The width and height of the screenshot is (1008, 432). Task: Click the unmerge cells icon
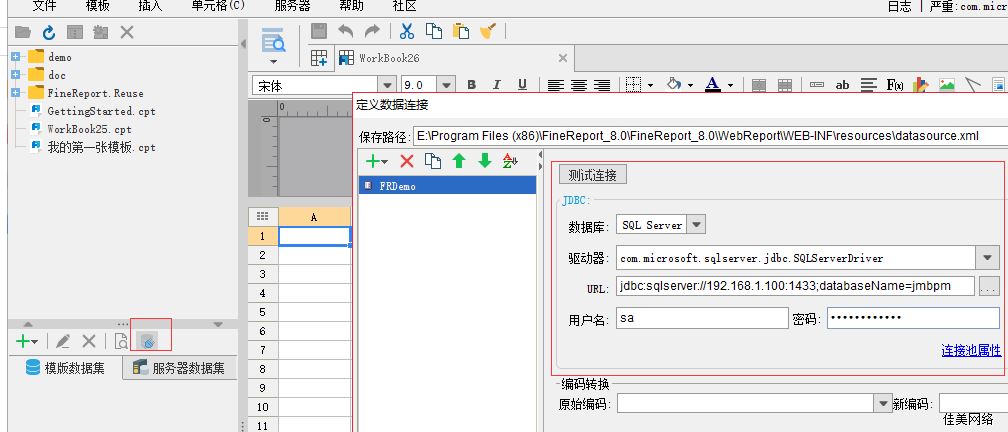coord(784,85)
